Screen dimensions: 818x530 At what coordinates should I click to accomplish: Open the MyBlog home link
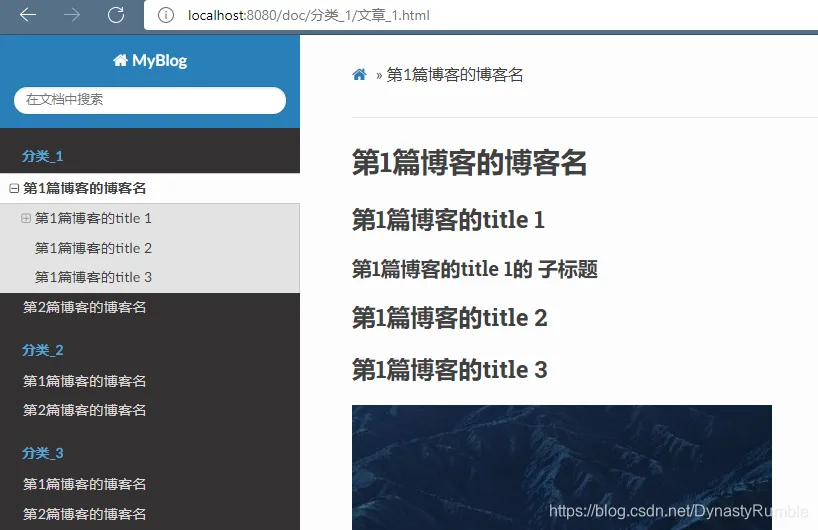coord(150,61)
